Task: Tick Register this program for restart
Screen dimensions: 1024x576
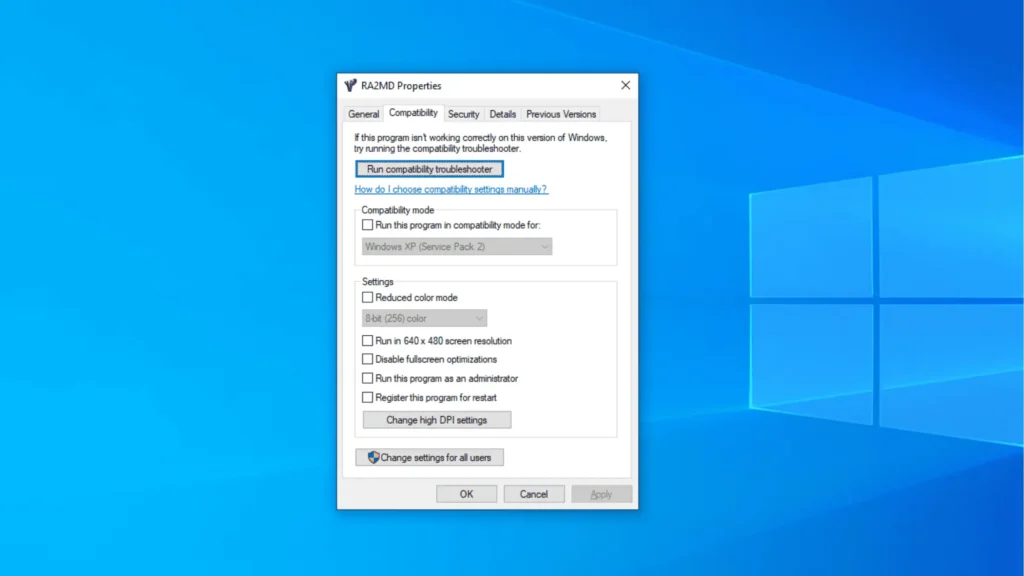Action: (x=368, y=397)
